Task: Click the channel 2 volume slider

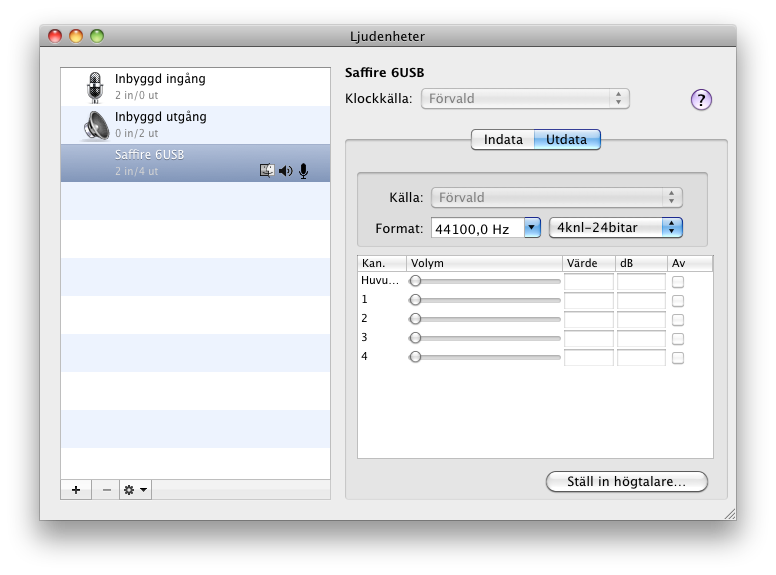Action: (486, 319)
